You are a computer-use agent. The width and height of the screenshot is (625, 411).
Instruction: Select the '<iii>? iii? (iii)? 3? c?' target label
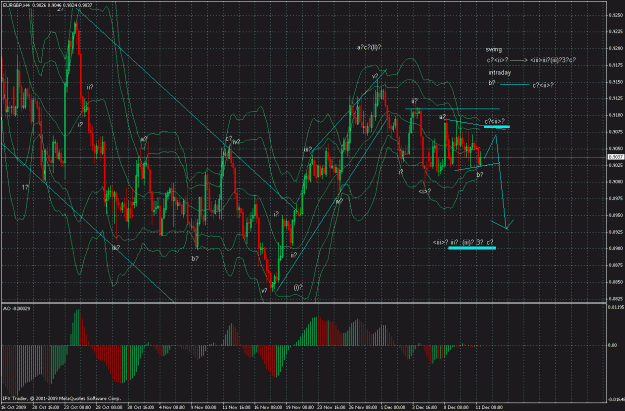[463, 242]
